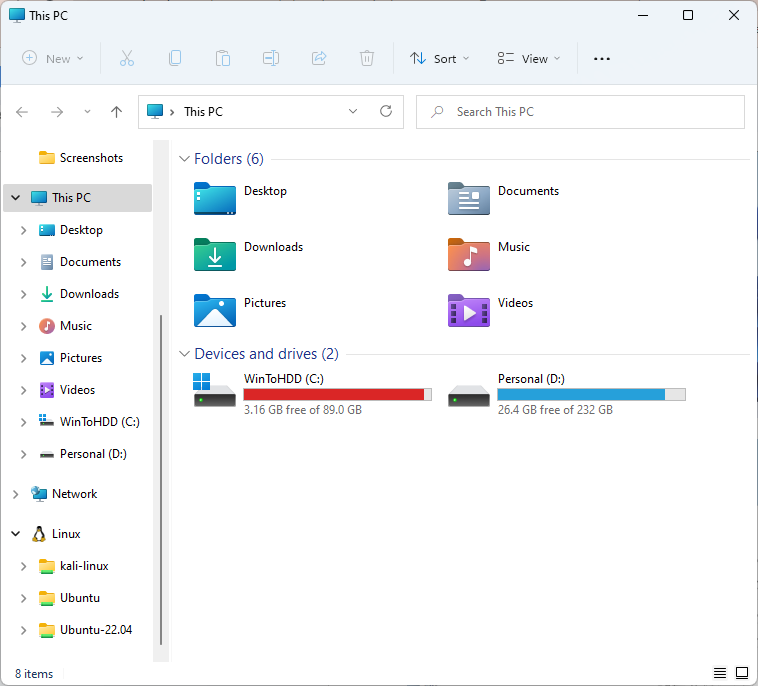Click the Linux penguin icon in sidebar

[x=39, y=534]
